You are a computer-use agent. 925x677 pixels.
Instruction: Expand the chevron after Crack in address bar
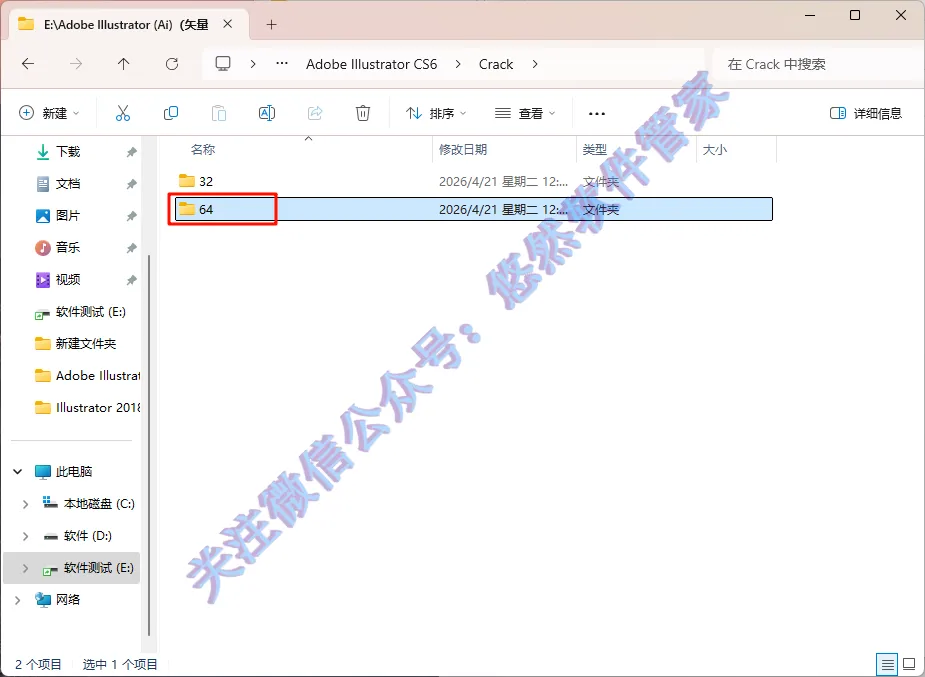pyautogui.click(x=534, y=64)
